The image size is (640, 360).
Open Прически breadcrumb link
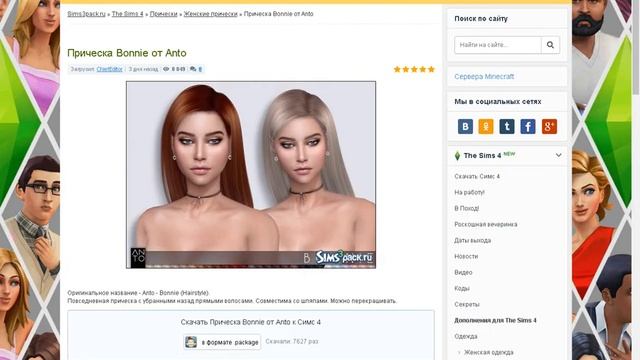(164, 14)
